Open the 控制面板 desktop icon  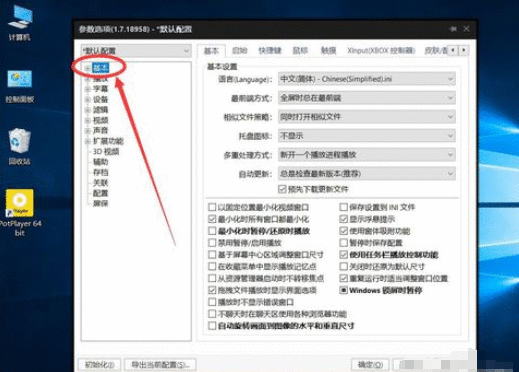[20, 85]
